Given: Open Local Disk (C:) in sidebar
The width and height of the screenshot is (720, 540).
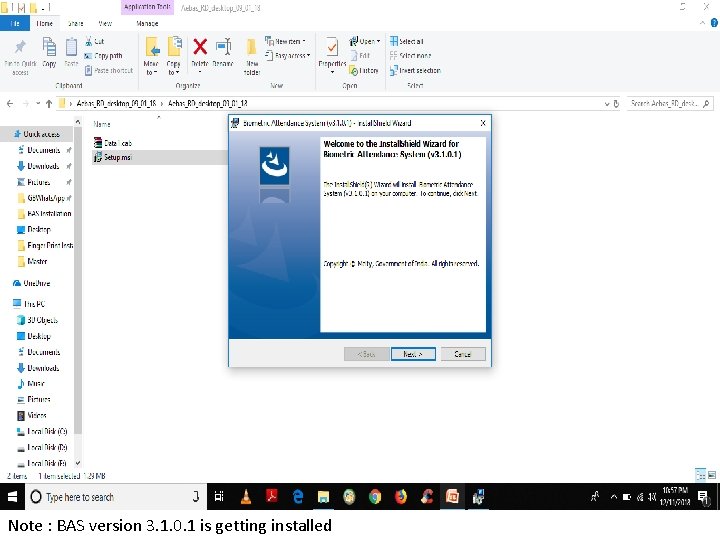Looking at the screenshot, I should pos(42,431).
